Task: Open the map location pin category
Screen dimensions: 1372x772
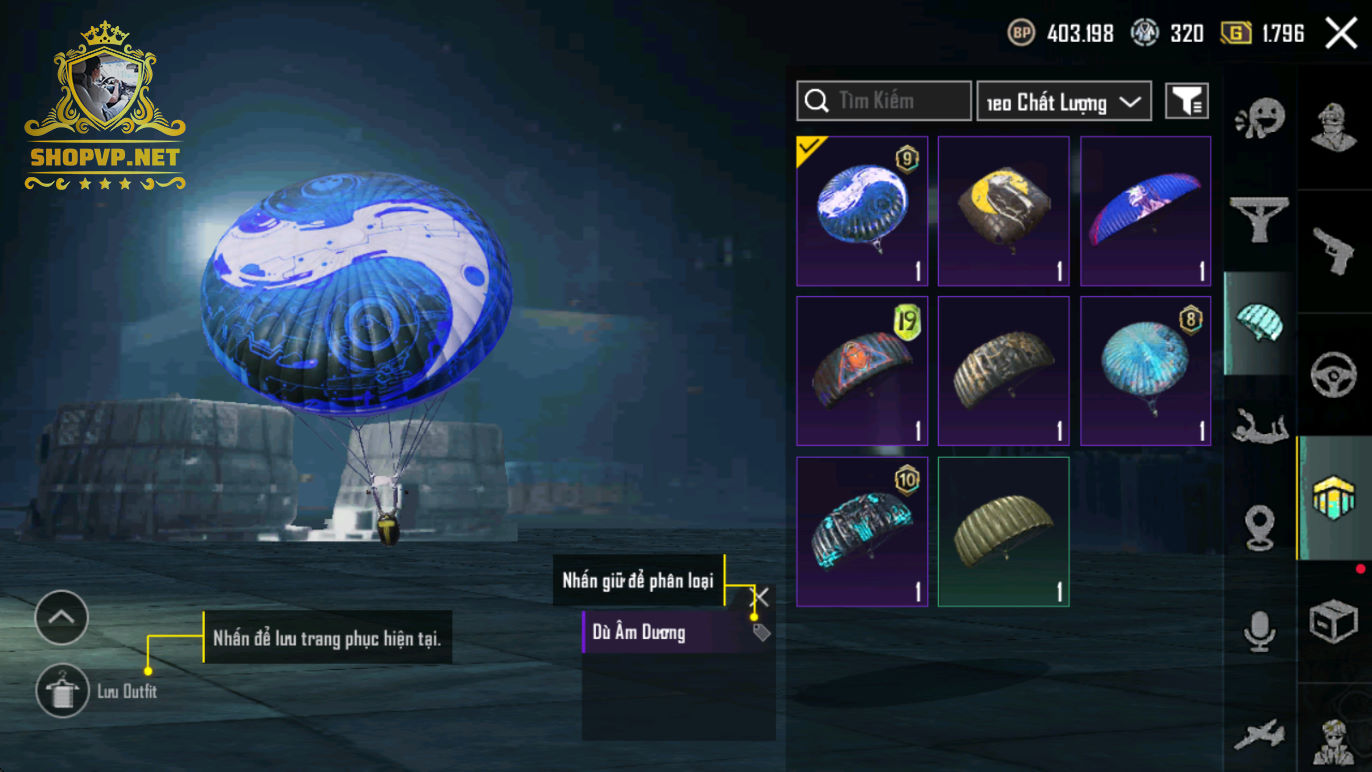Action: coord(1259,527)
